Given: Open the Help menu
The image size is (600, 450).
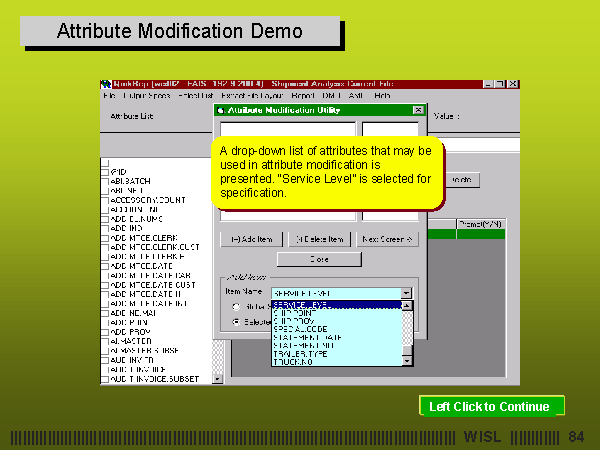Looking at the screenshot, I should [382, 96].
